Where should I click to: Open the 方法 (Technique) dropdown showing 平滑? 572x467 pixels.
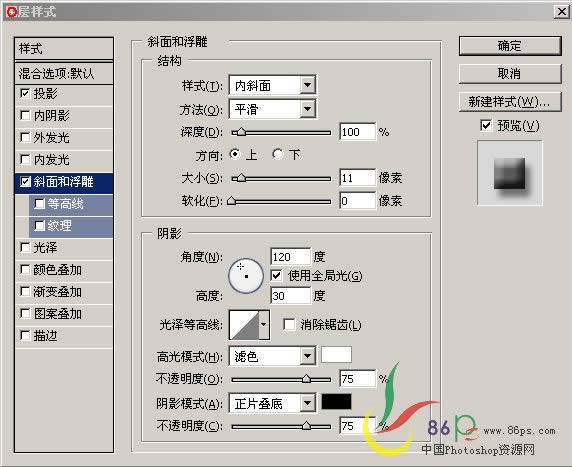pos(273,109)
